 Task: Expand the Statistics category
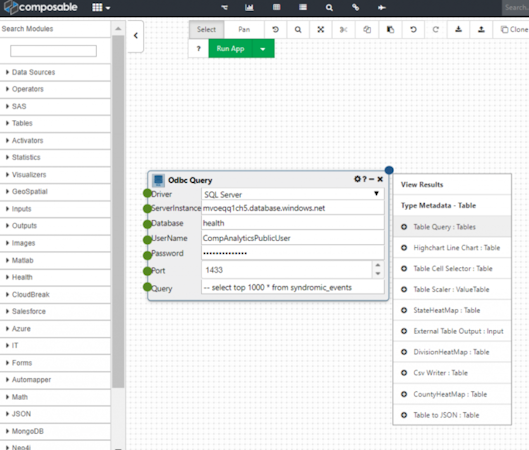click(55, 157)
